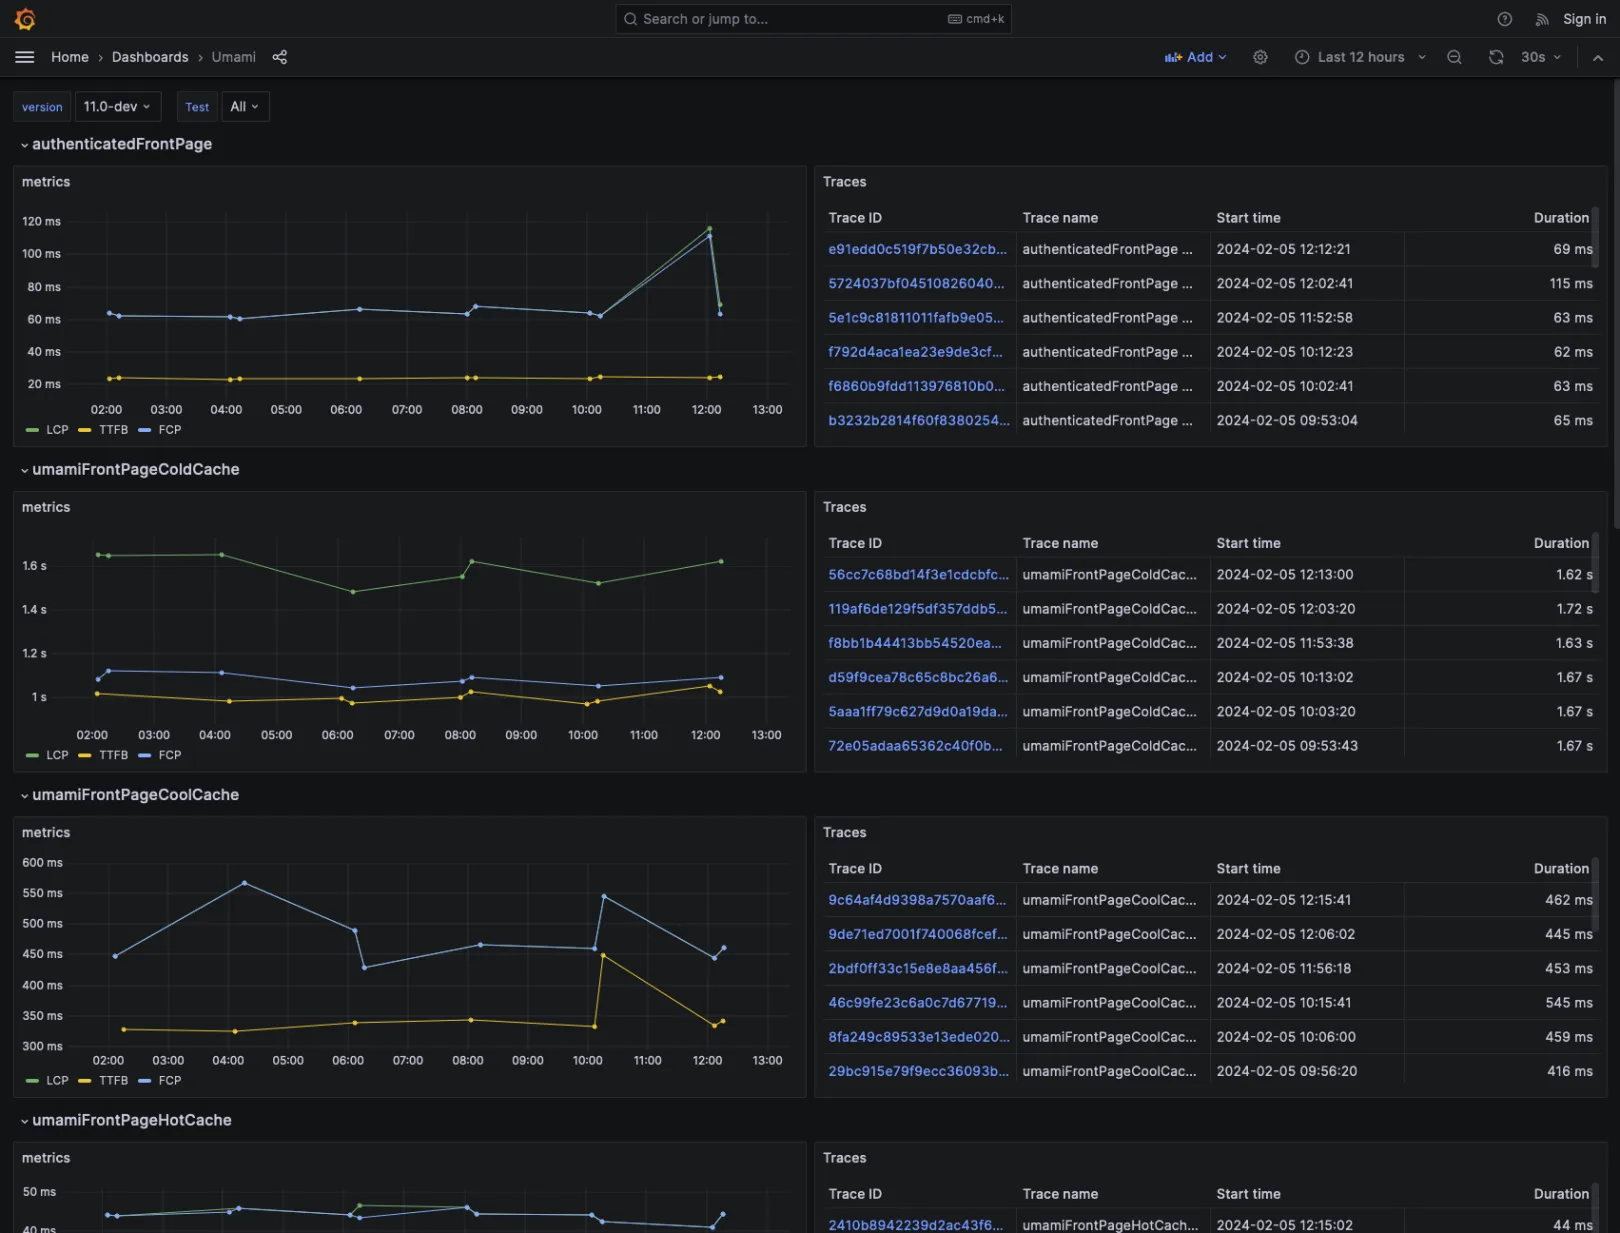Viewport: 1620px width, 1233px height.
Task: Refresh the dashboard with the refresh icon
Action: pos(1496,57)
